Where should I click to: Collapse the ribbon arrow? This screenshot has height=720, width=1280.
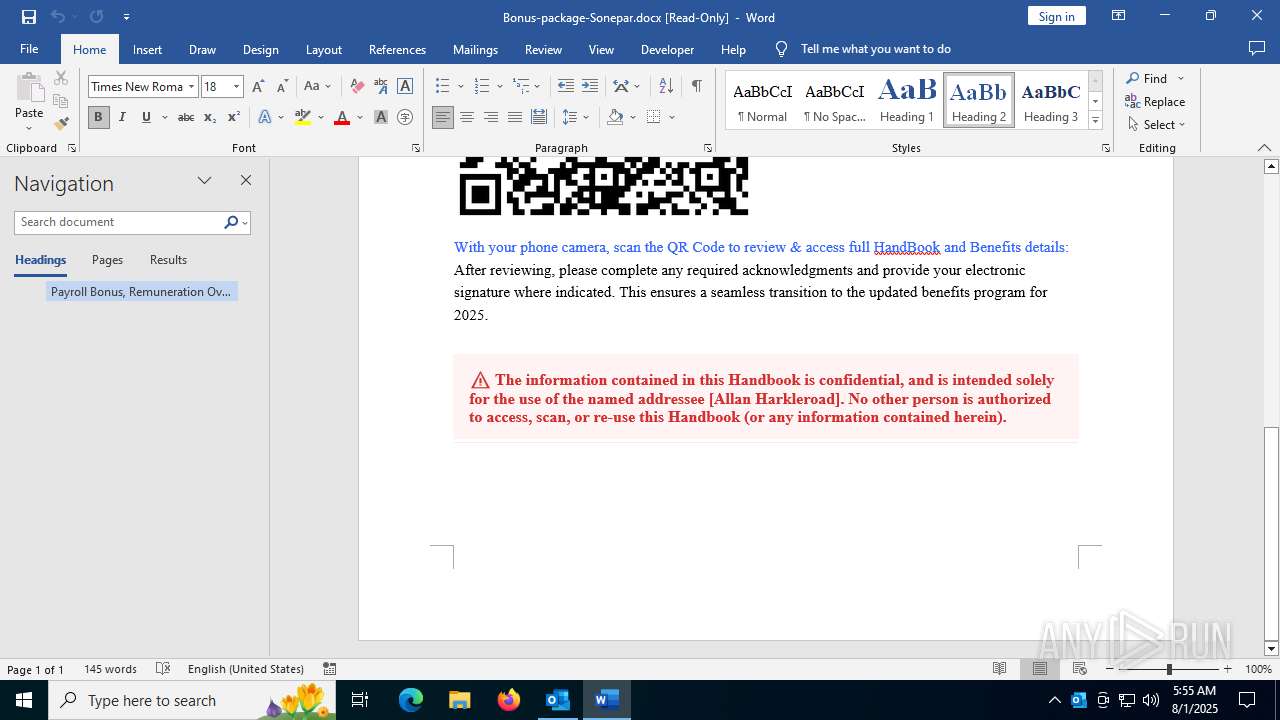1264,148
